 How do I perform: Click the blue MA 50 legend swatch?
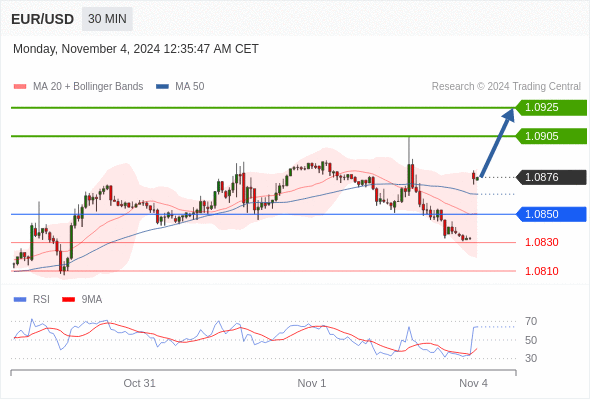click(162, 87)
